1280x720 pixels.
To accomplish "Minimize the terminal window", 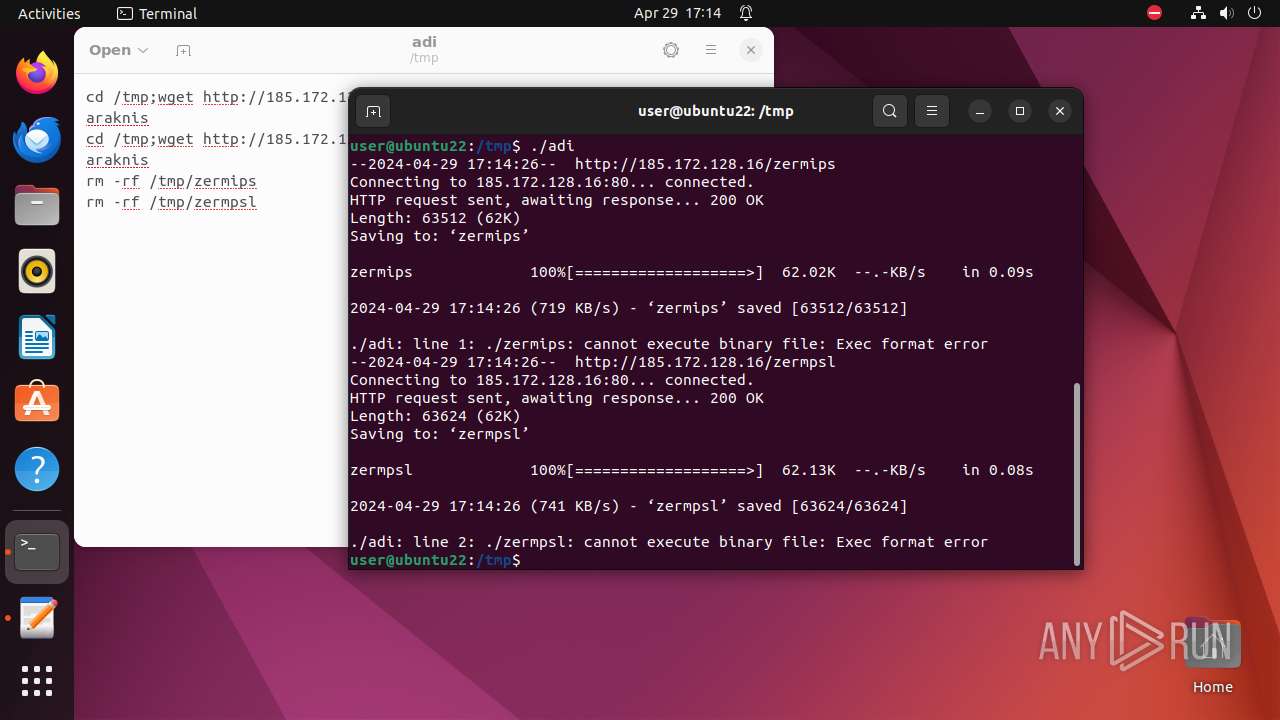I will (x=980, y=111).
